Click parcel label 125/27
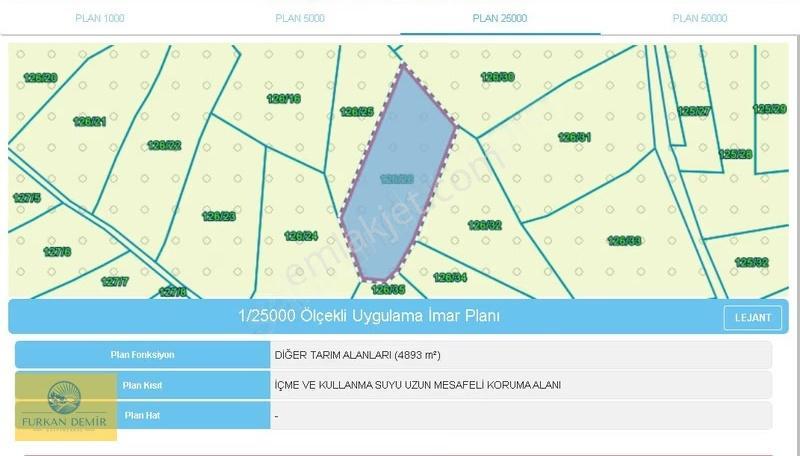 tap(694, 111)
